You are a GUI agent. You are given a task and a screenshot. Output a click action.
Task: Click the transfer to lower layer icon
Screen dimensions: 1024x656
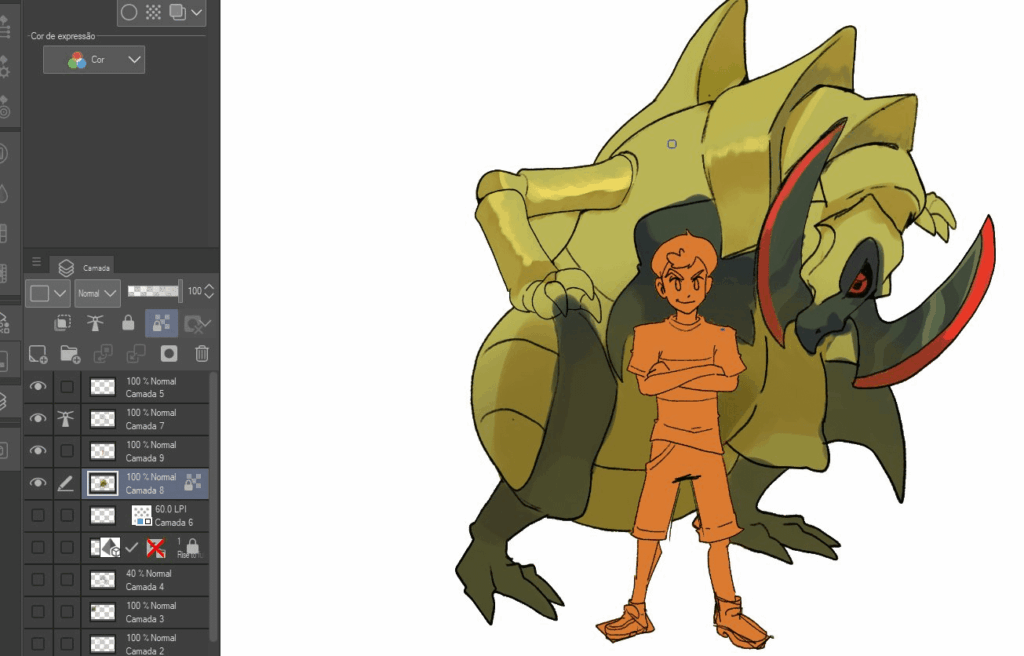pyautogui.click(x=103, y=354)
